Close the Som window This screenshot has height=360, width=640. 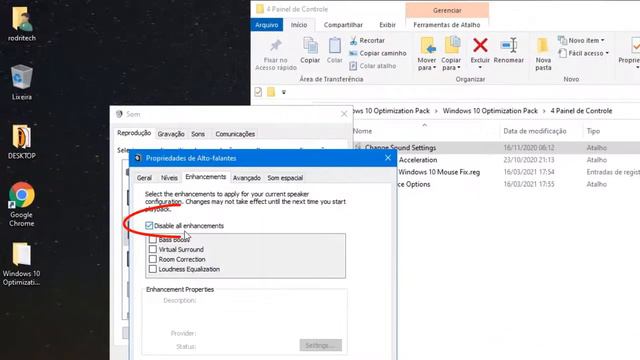pos(344,114)
